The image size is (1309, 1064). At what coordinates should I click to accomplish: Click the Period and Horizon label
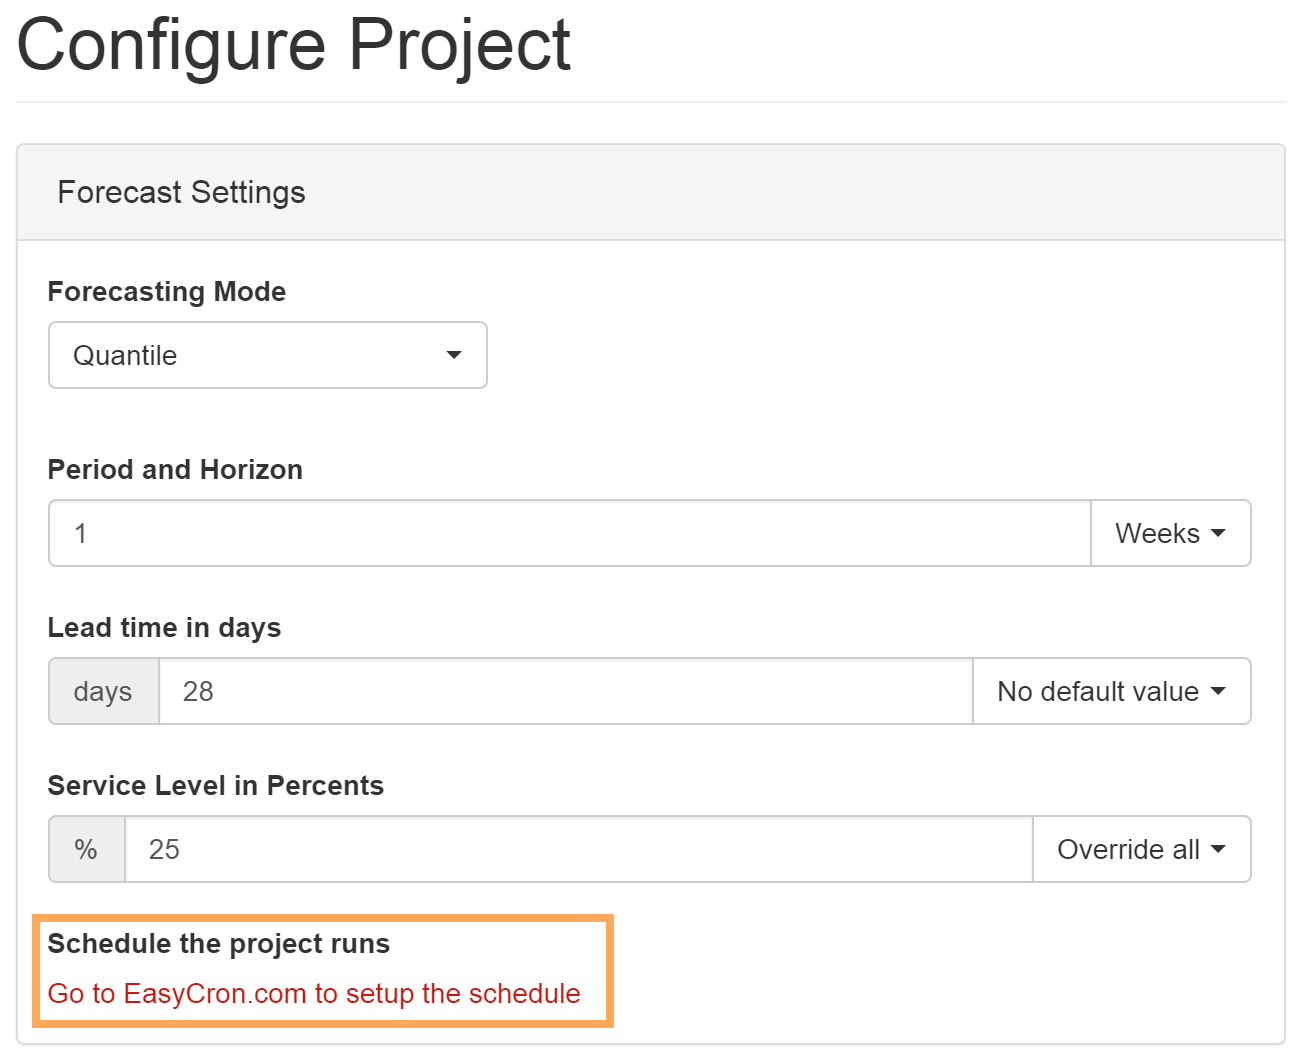tap(175, 469)
